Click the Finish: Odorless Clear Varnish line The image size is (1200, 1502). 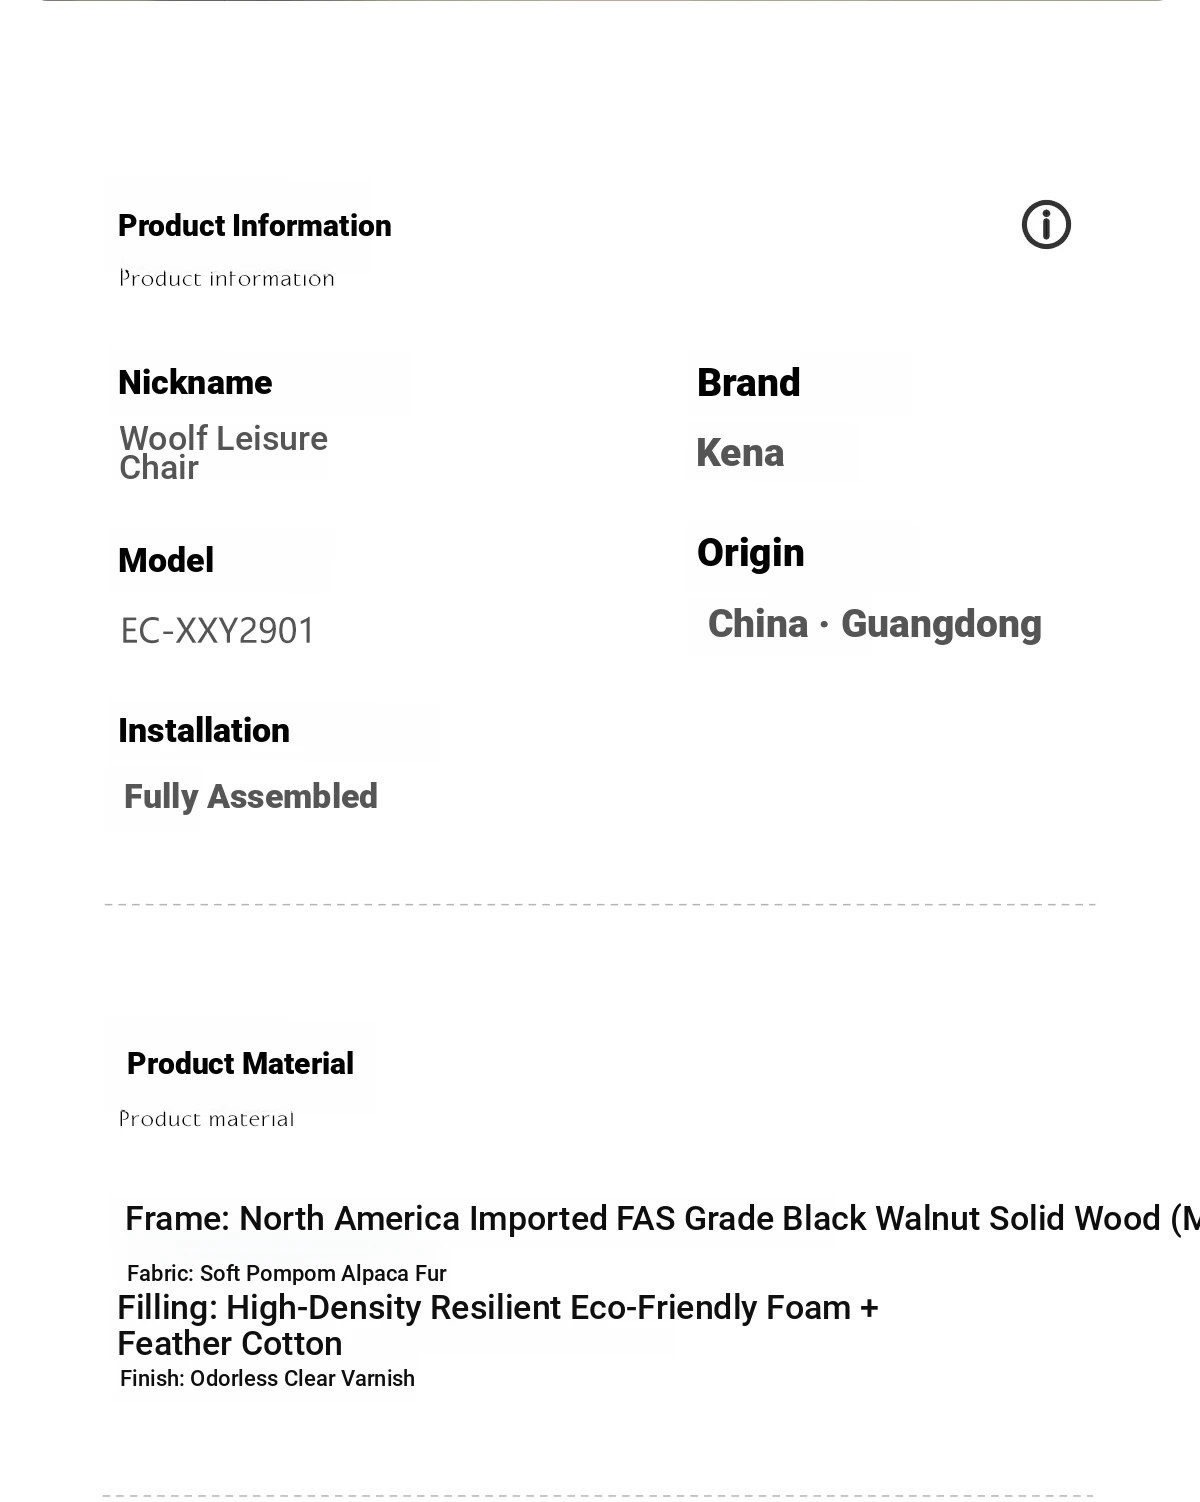click(267, 1379)
